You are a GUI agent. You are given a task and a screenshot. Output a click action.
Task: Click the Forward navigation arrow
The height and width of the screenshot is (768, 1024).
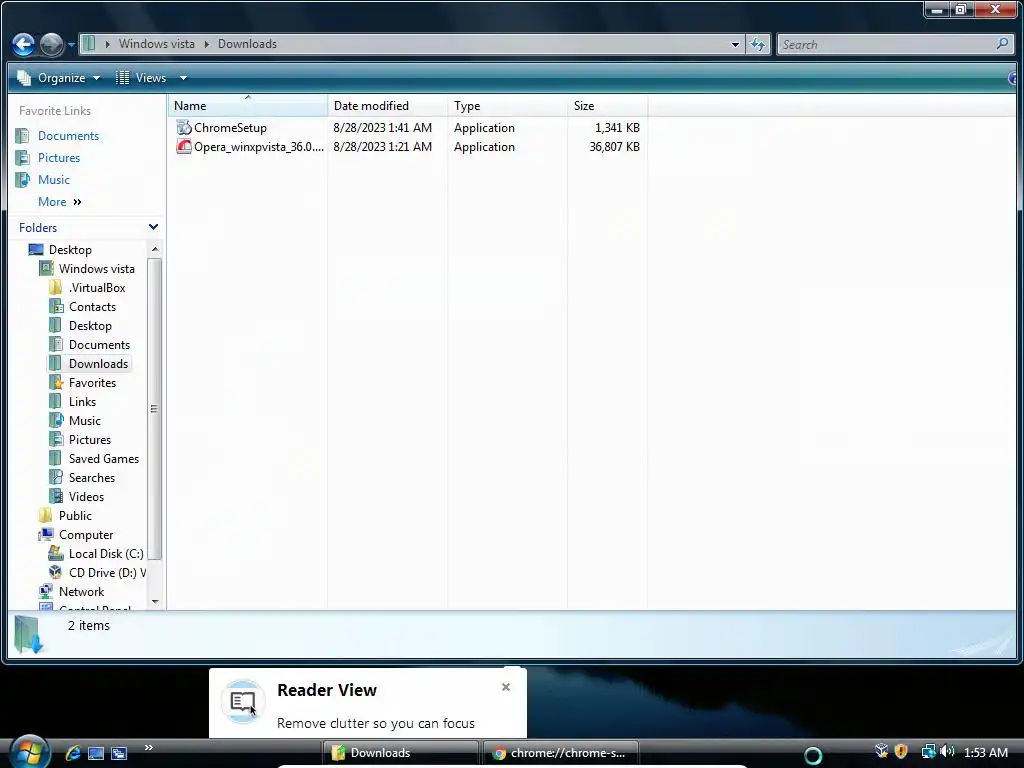tap(52, 44)
